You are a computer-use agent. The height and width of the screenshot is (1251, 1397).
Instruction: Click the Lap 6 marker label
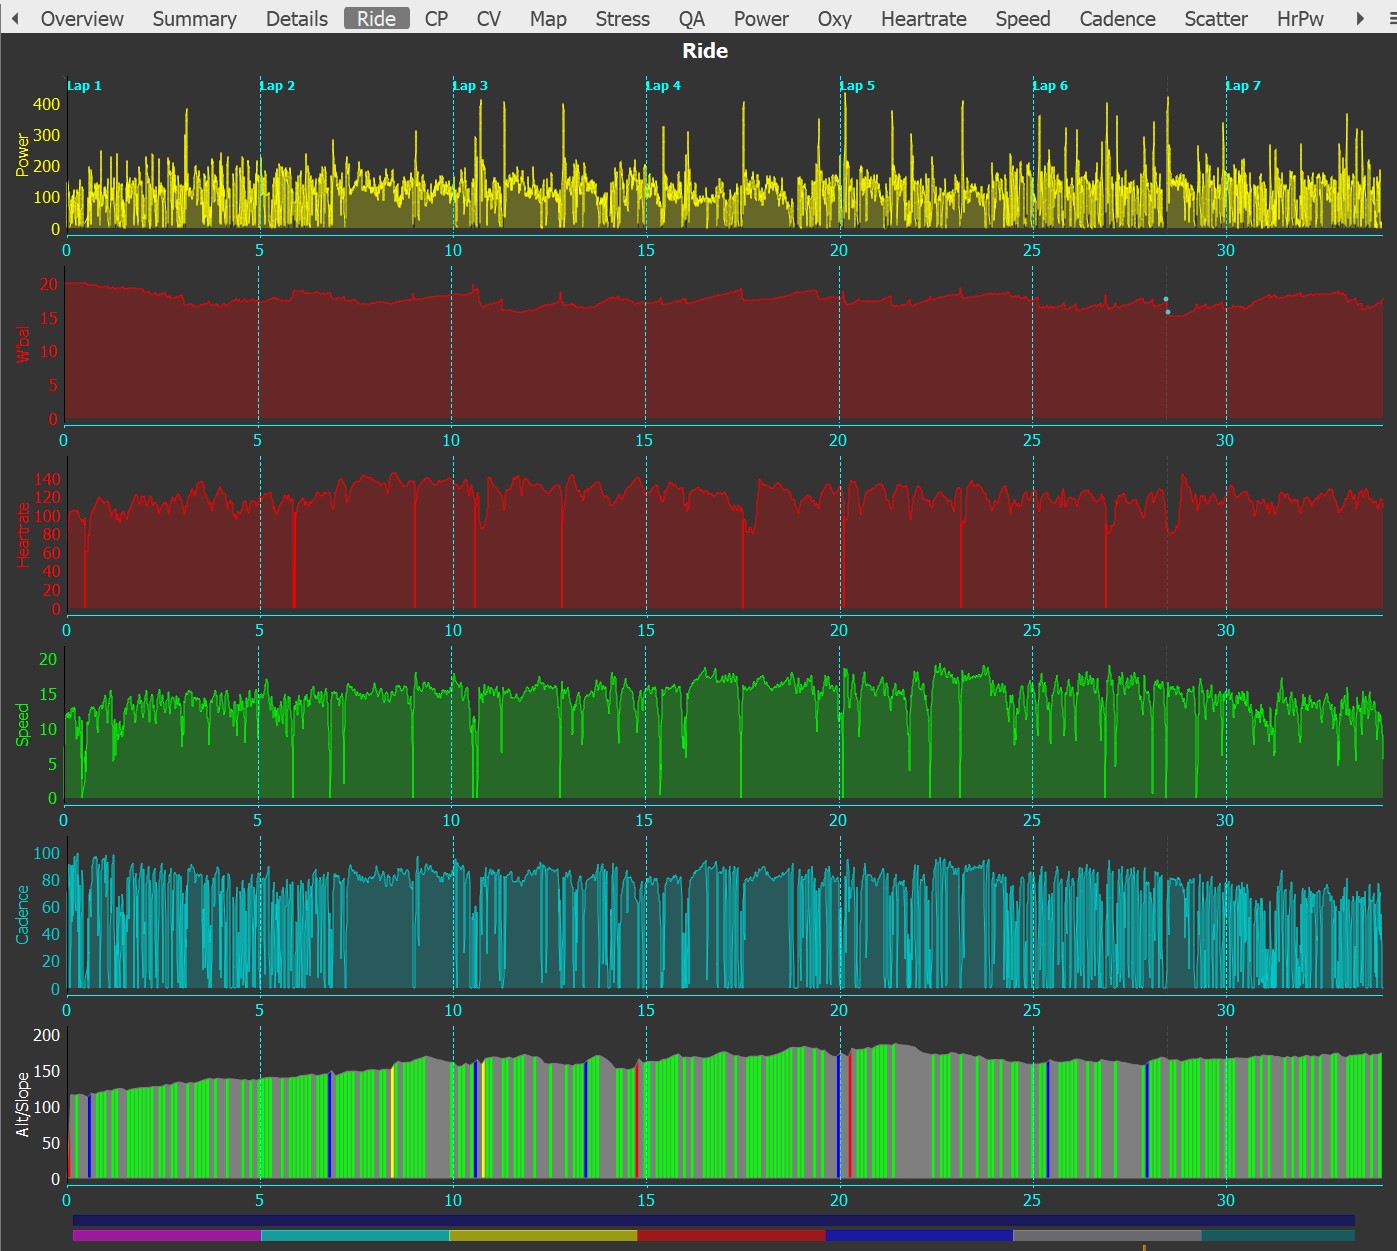[x=1050, y=85]
